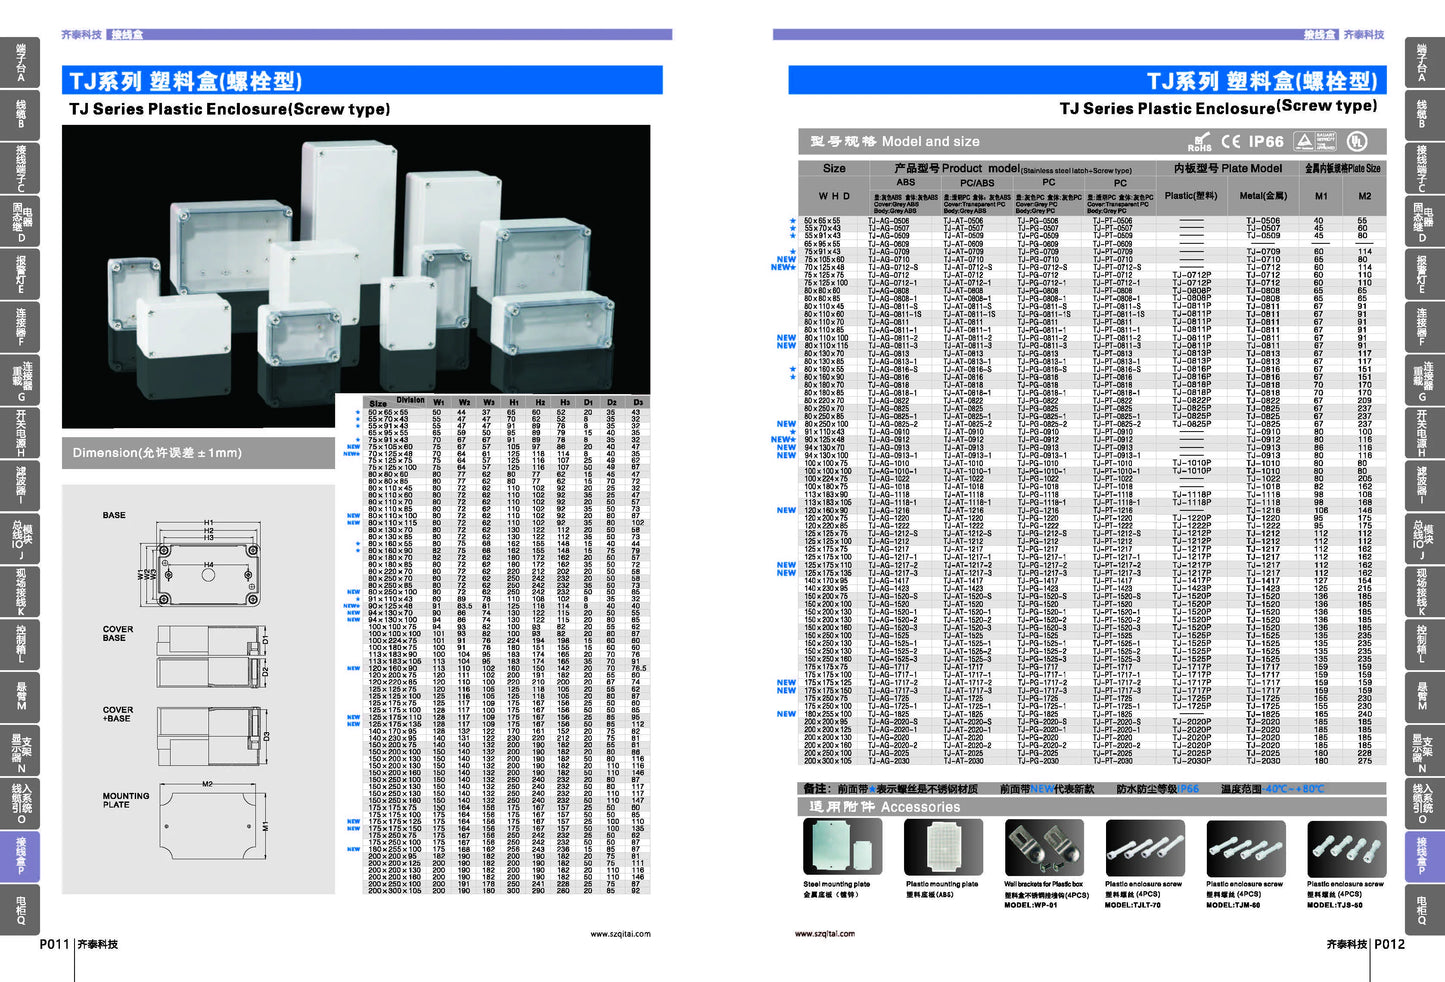Click the left page blue title banner
Screen dimensions: 1445x982
(x=362, y=80)
